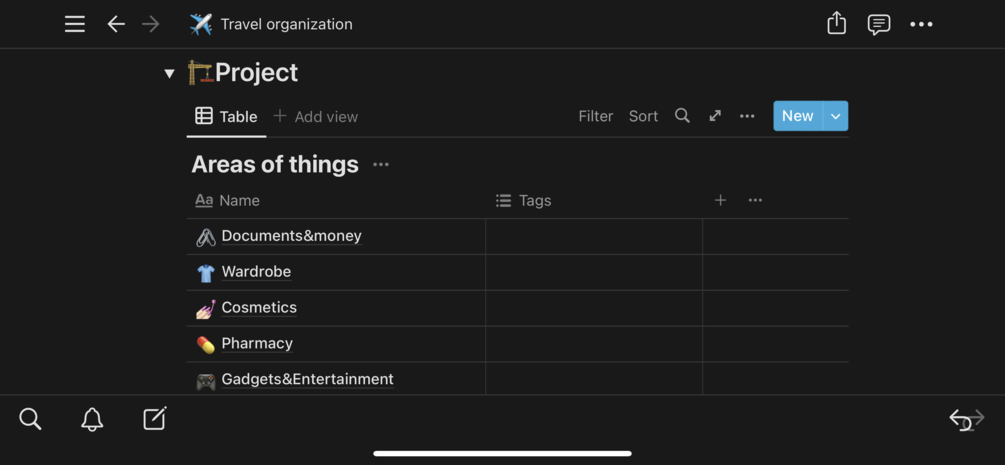Open the Sort option
Viewport: 1005px width, 465px height.
pos(643,116)
